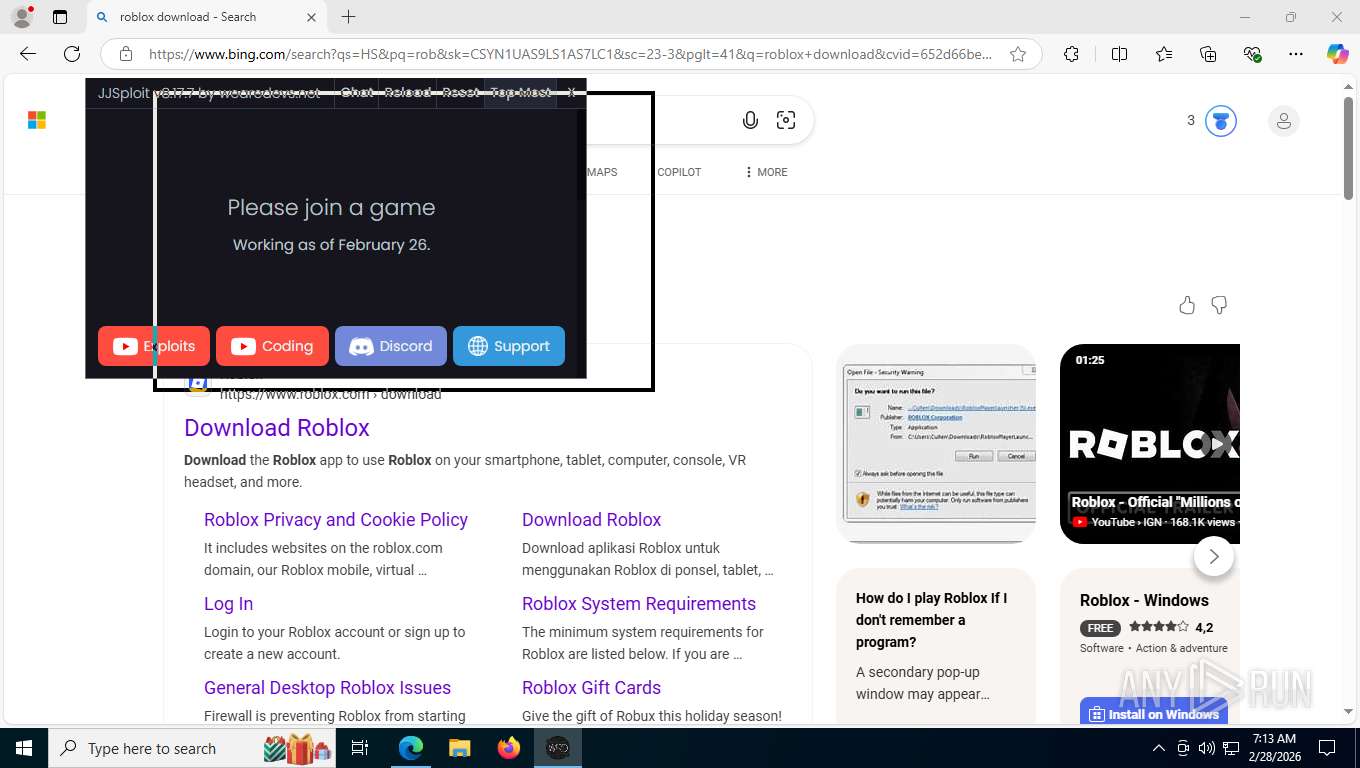The width and height of the screenshot is (1360, 768).
Task: Open Edge Collections
Action: (x=1208, y=54)
